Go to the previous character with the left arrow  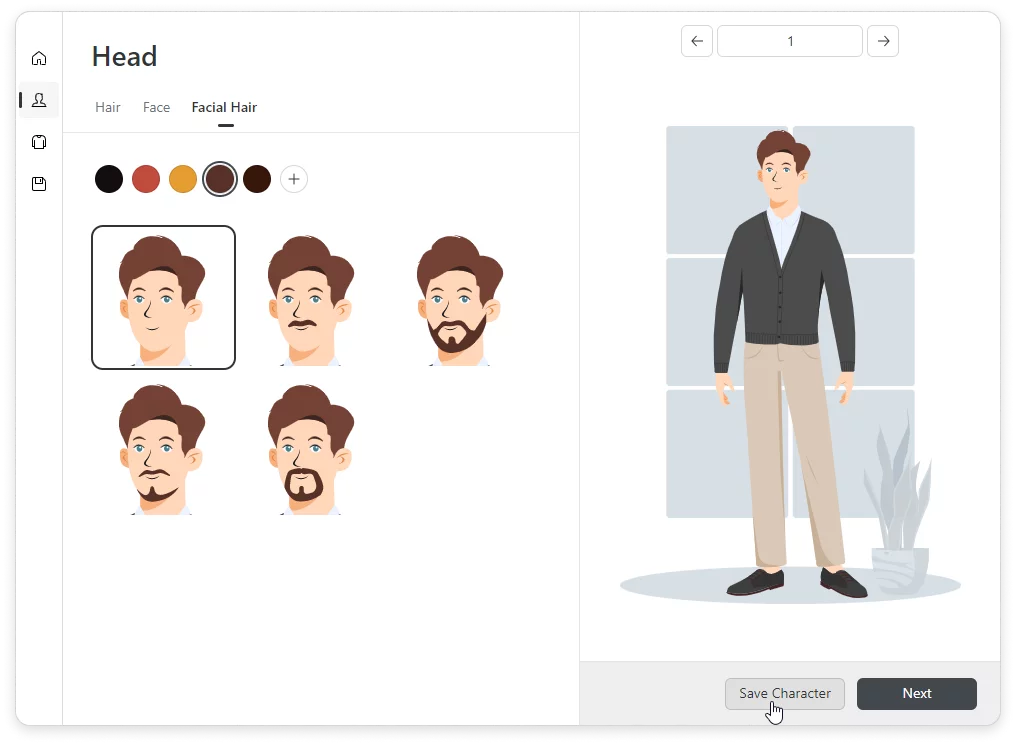[697, 40]
